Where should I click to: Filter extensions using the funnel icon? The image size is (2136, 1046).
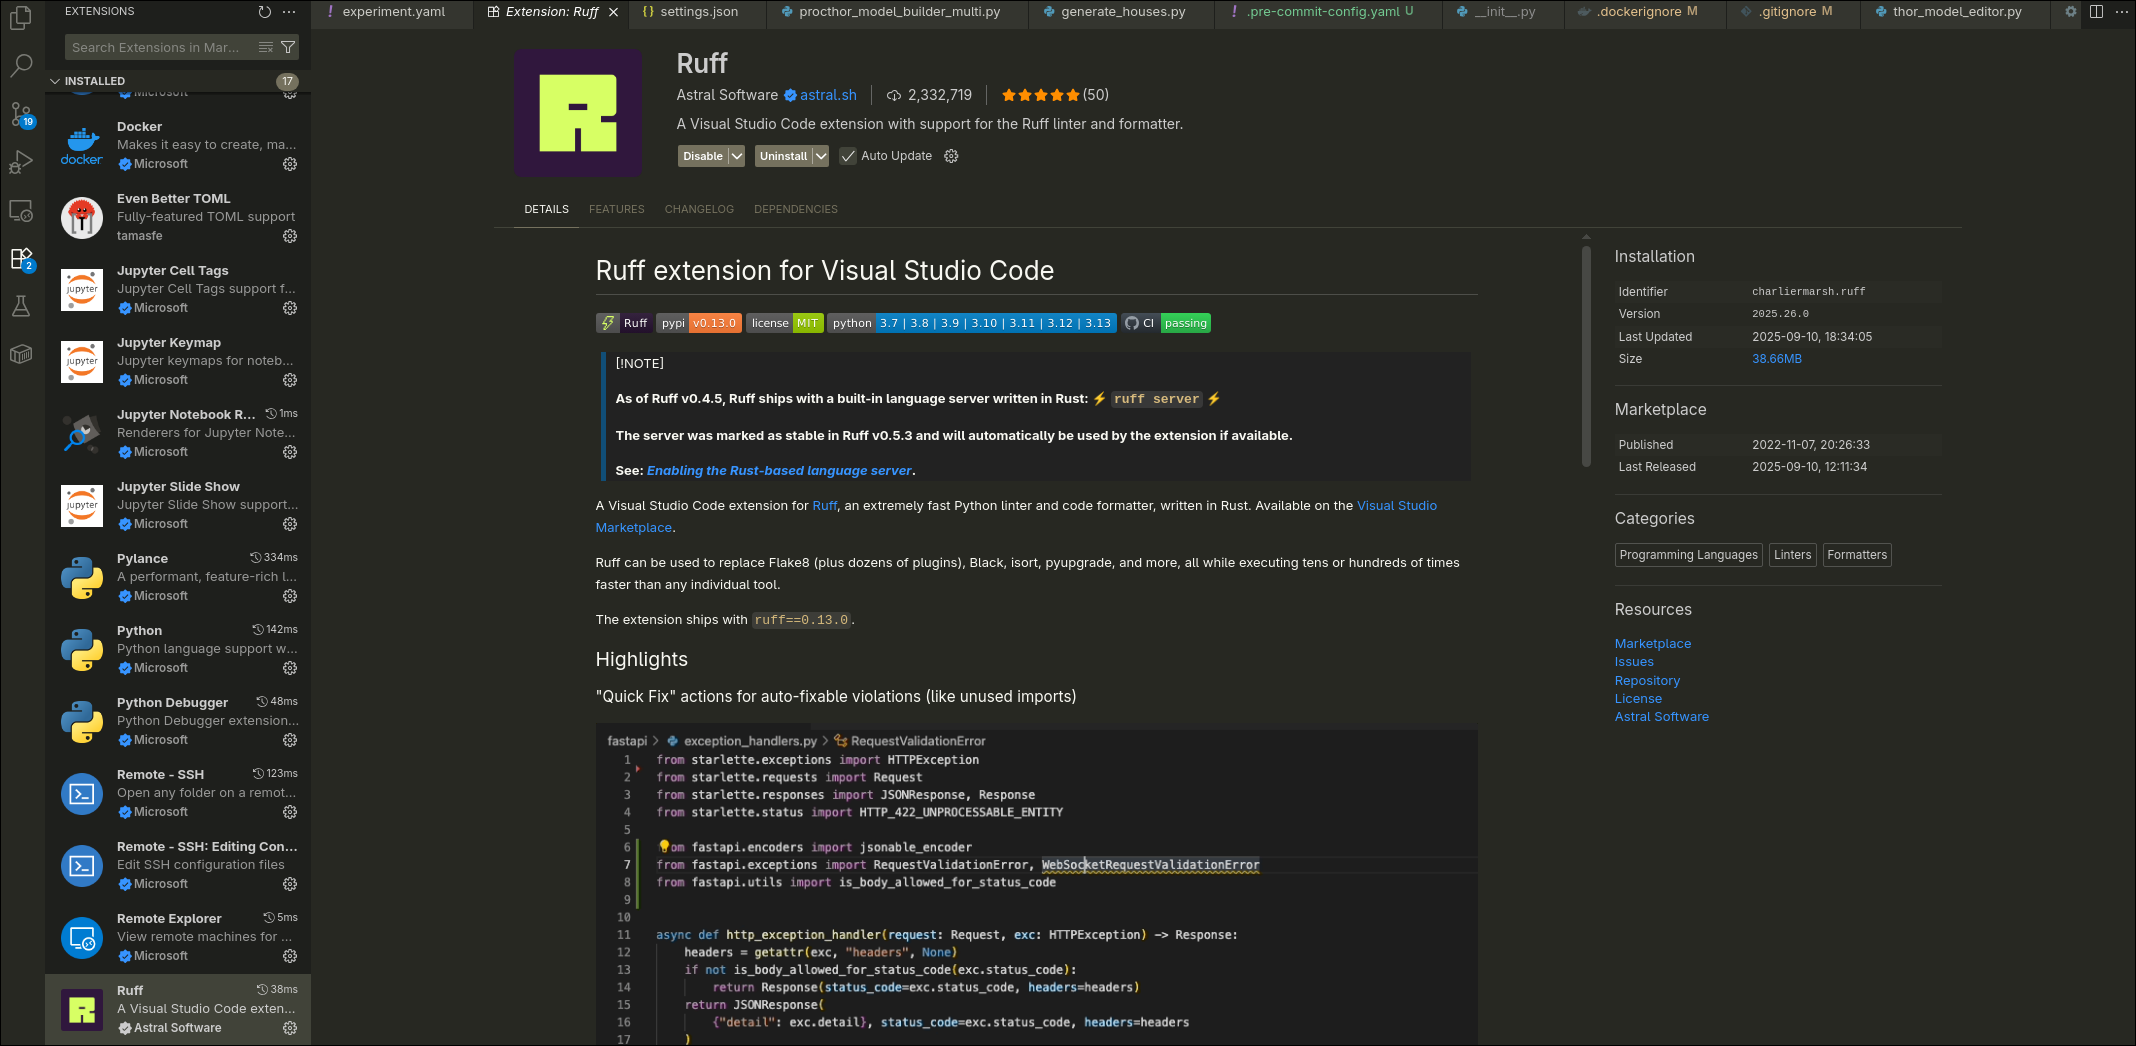(288, 47)
